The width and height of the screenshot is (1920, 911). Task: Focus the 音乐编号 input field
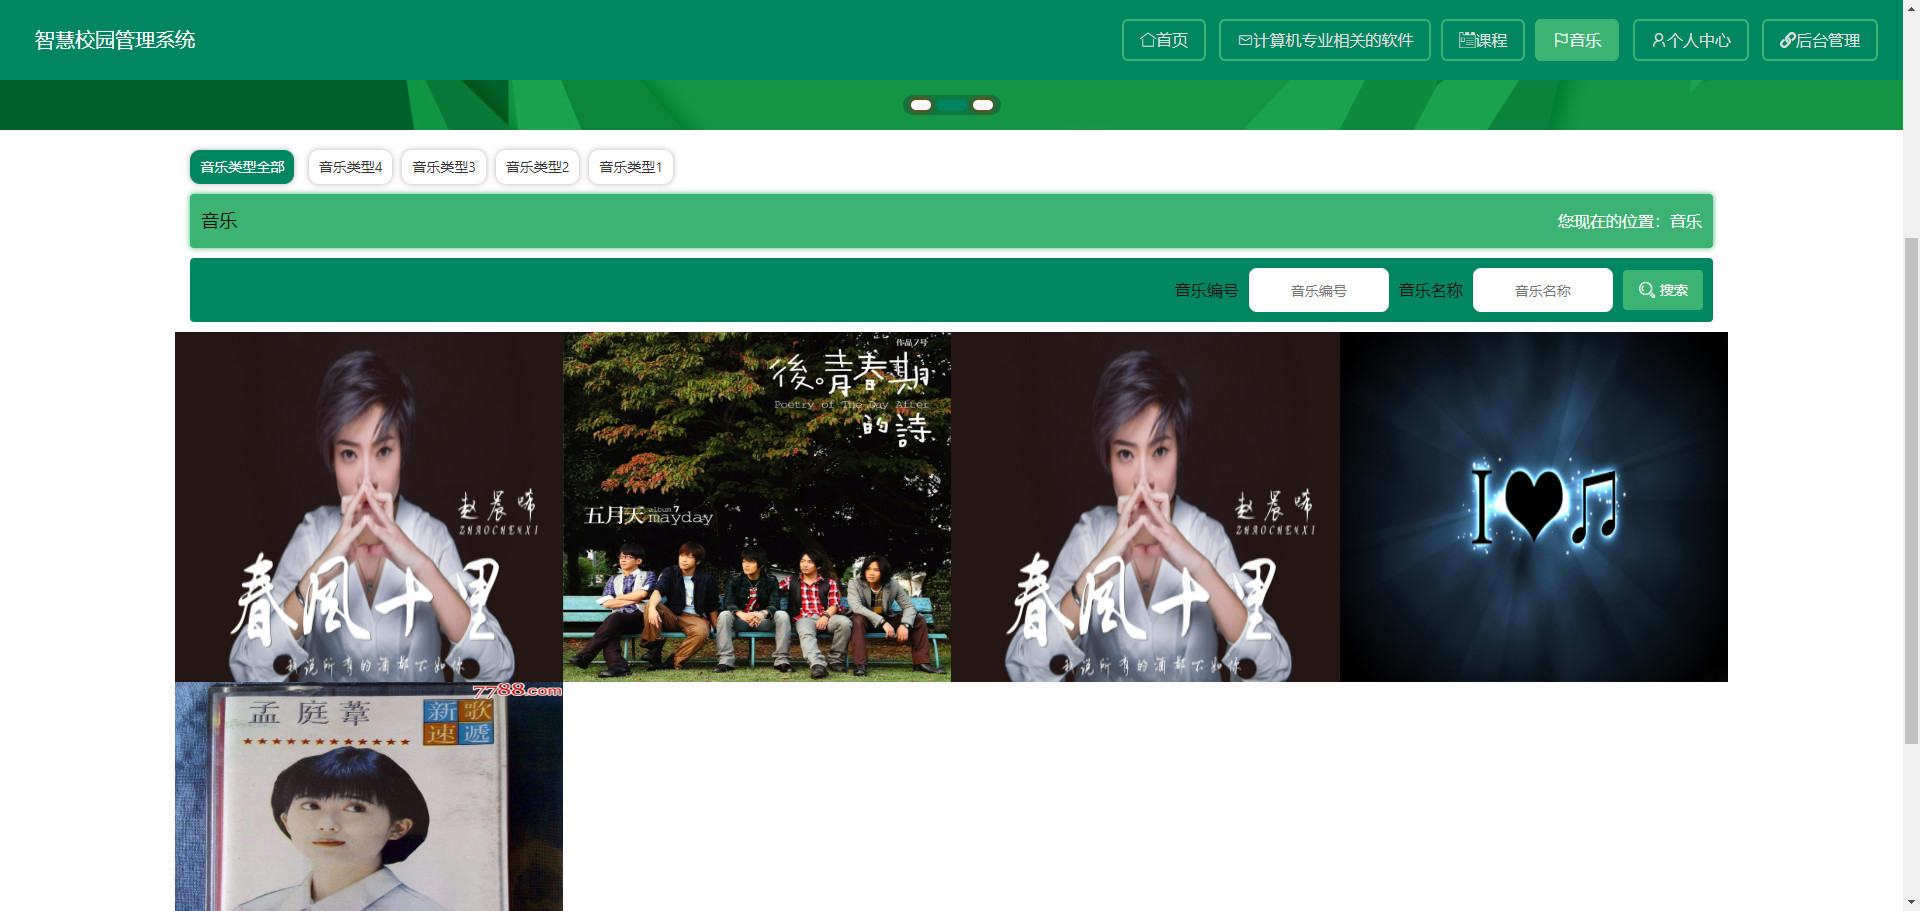(x=1318, y=290)
